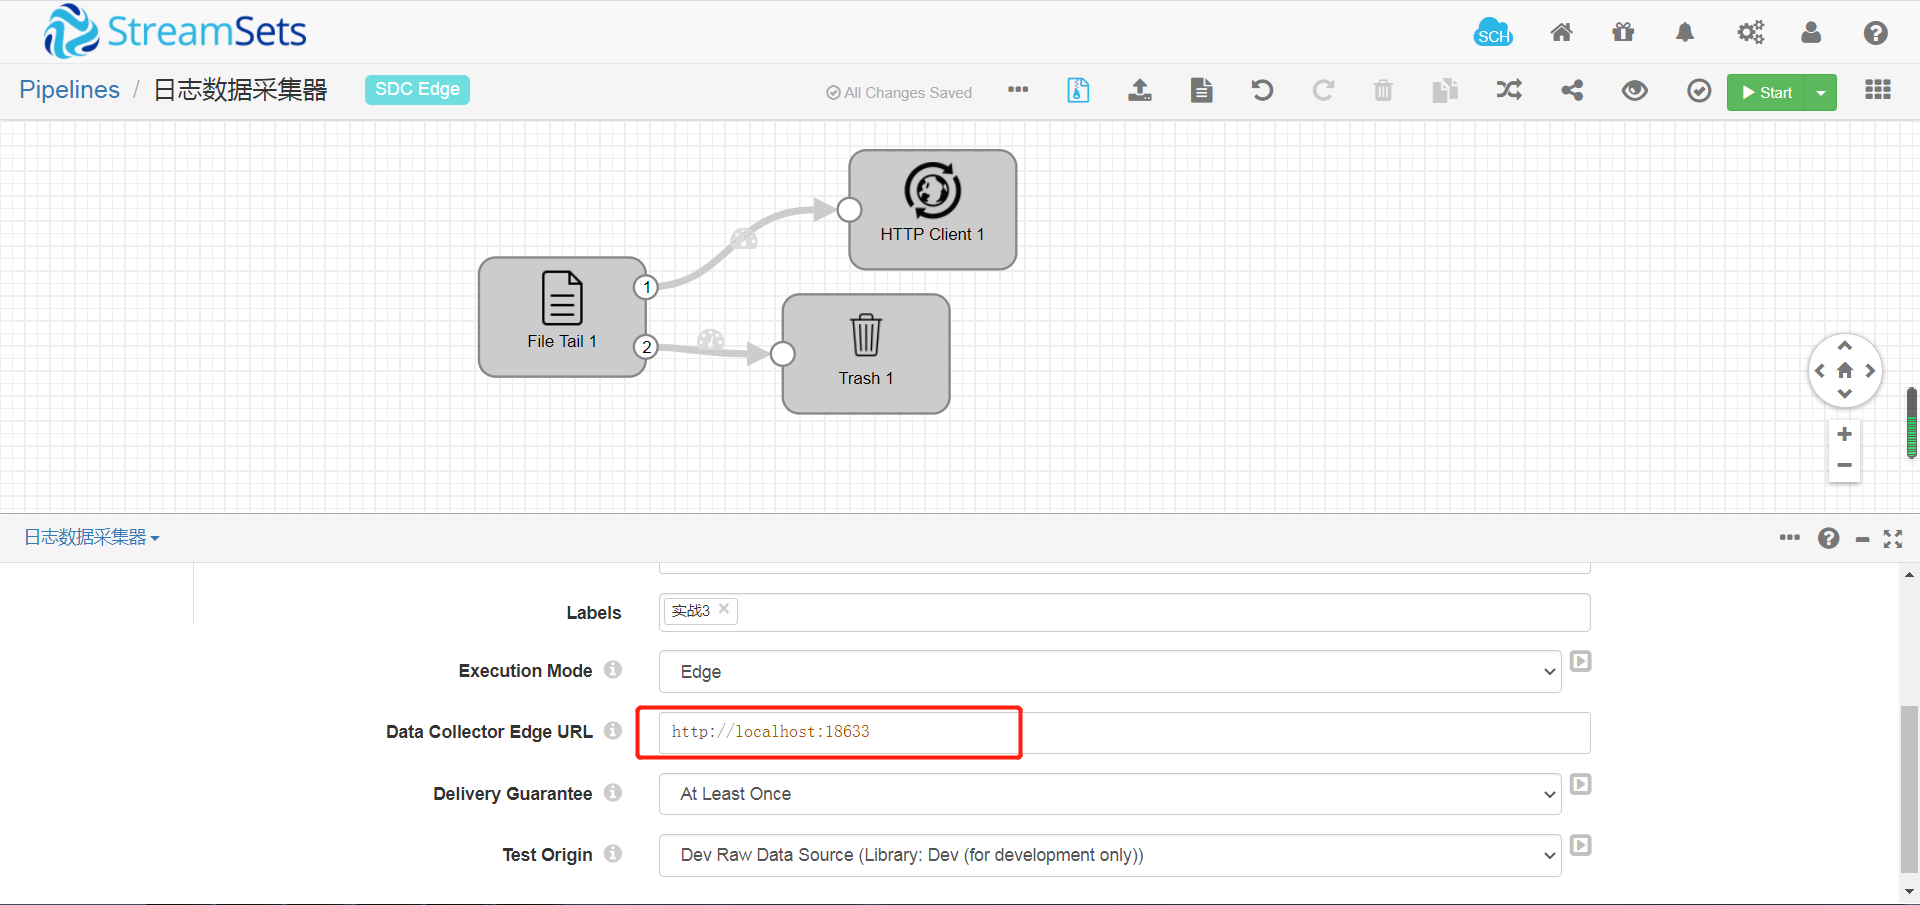Reset canvas view with home icon
The height and width of the screenshot is (905, 1920).
(1845, 371)
